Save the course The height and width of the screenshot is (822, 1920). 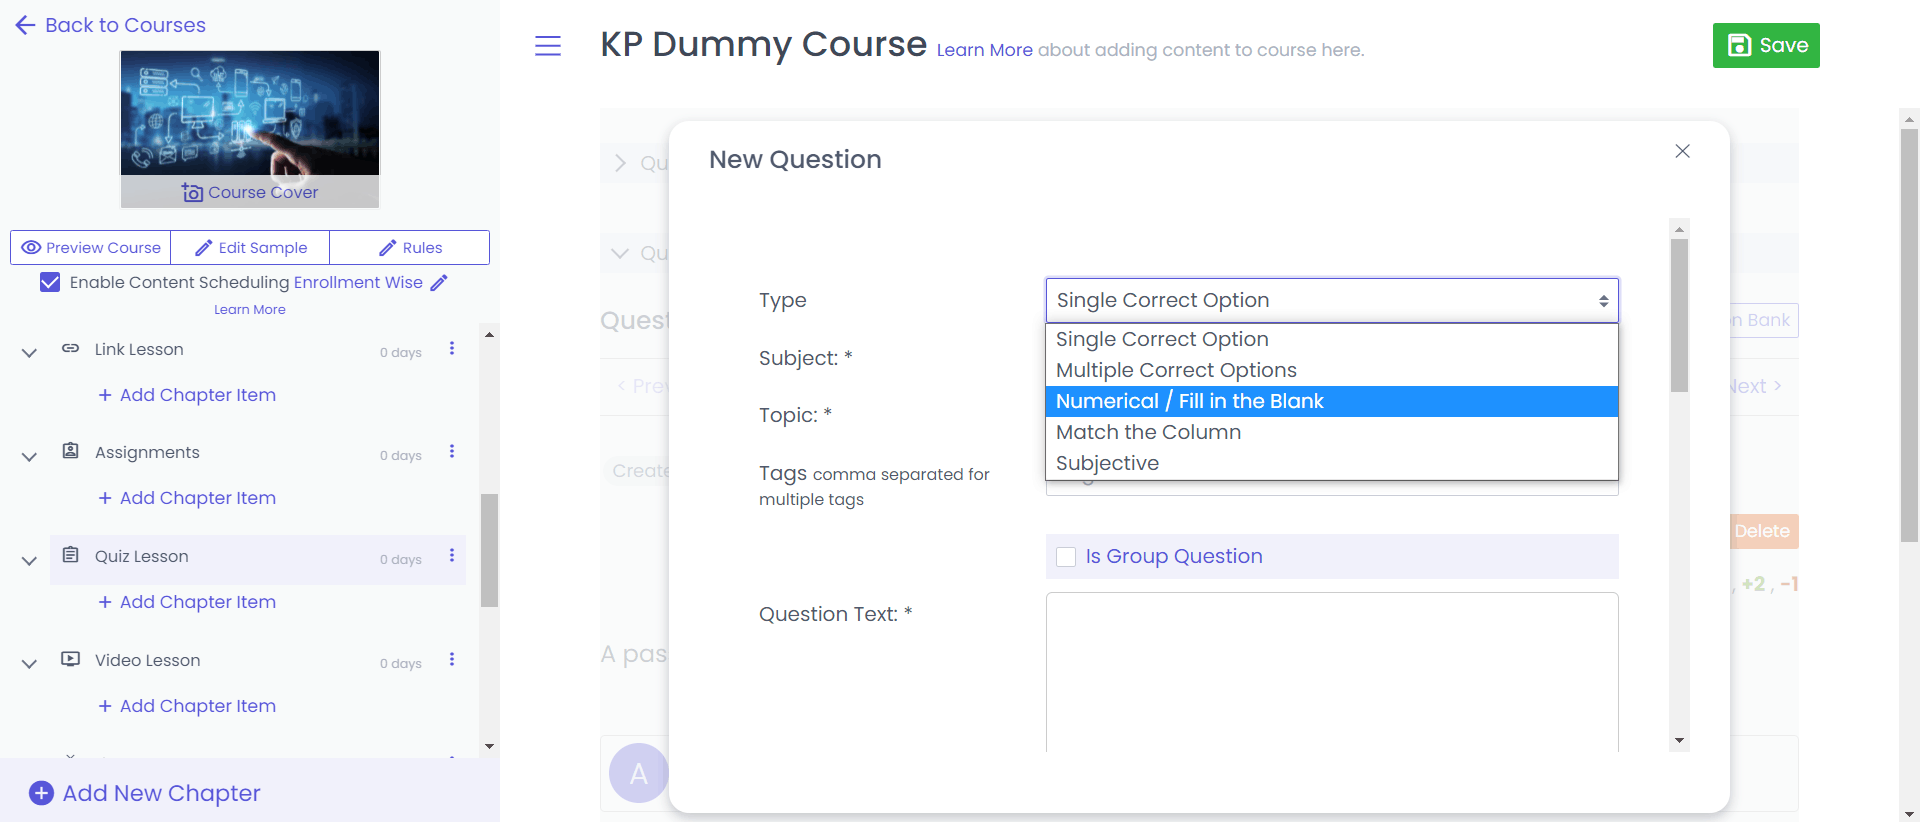click(x=1765, y=46)
